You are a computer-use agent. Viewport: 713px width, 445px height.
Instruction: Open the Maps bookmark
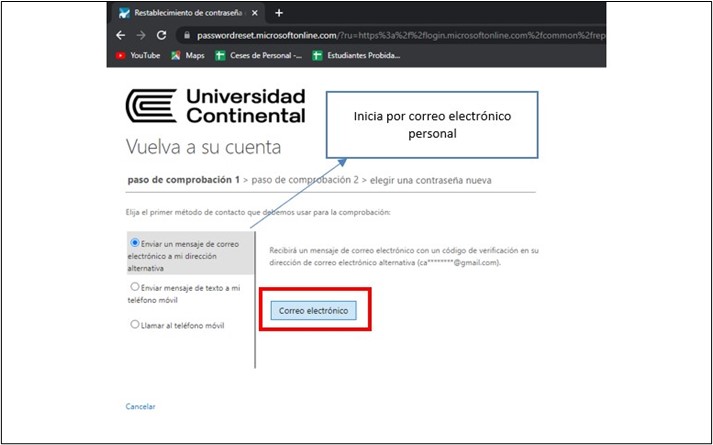(x=187, y=55)
